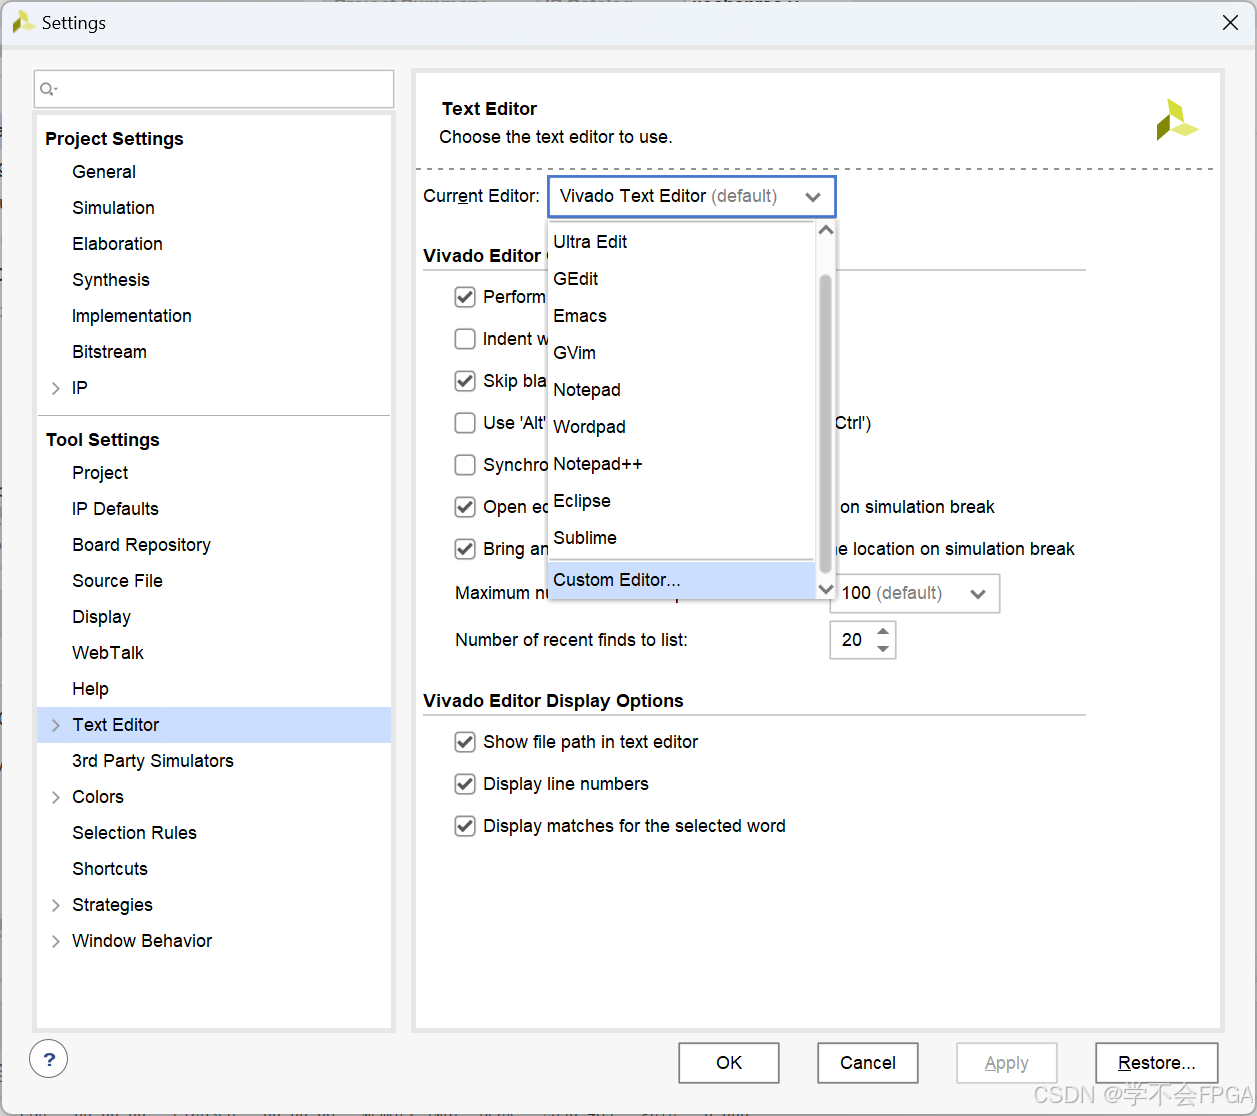Open Help settings

pos(90,689)
